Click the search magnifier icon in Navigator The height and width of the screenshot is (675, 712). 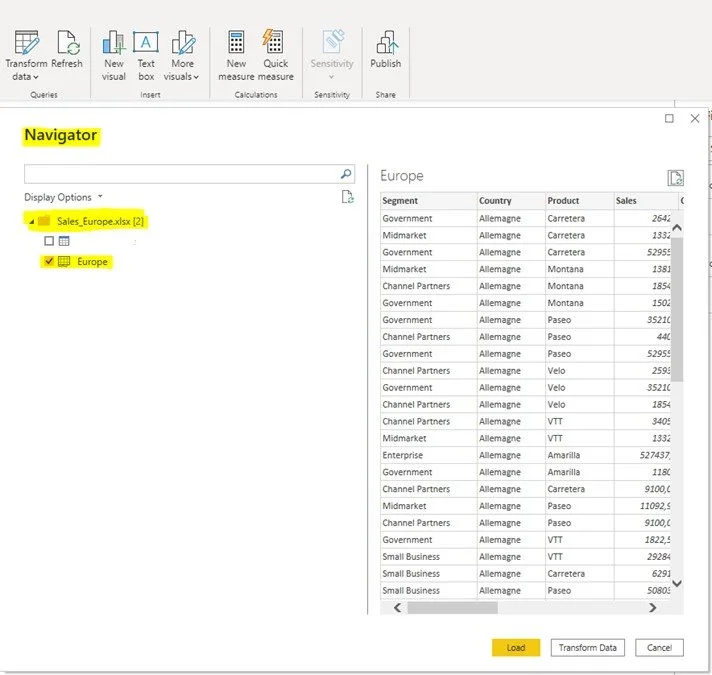(x=346, y=174)
